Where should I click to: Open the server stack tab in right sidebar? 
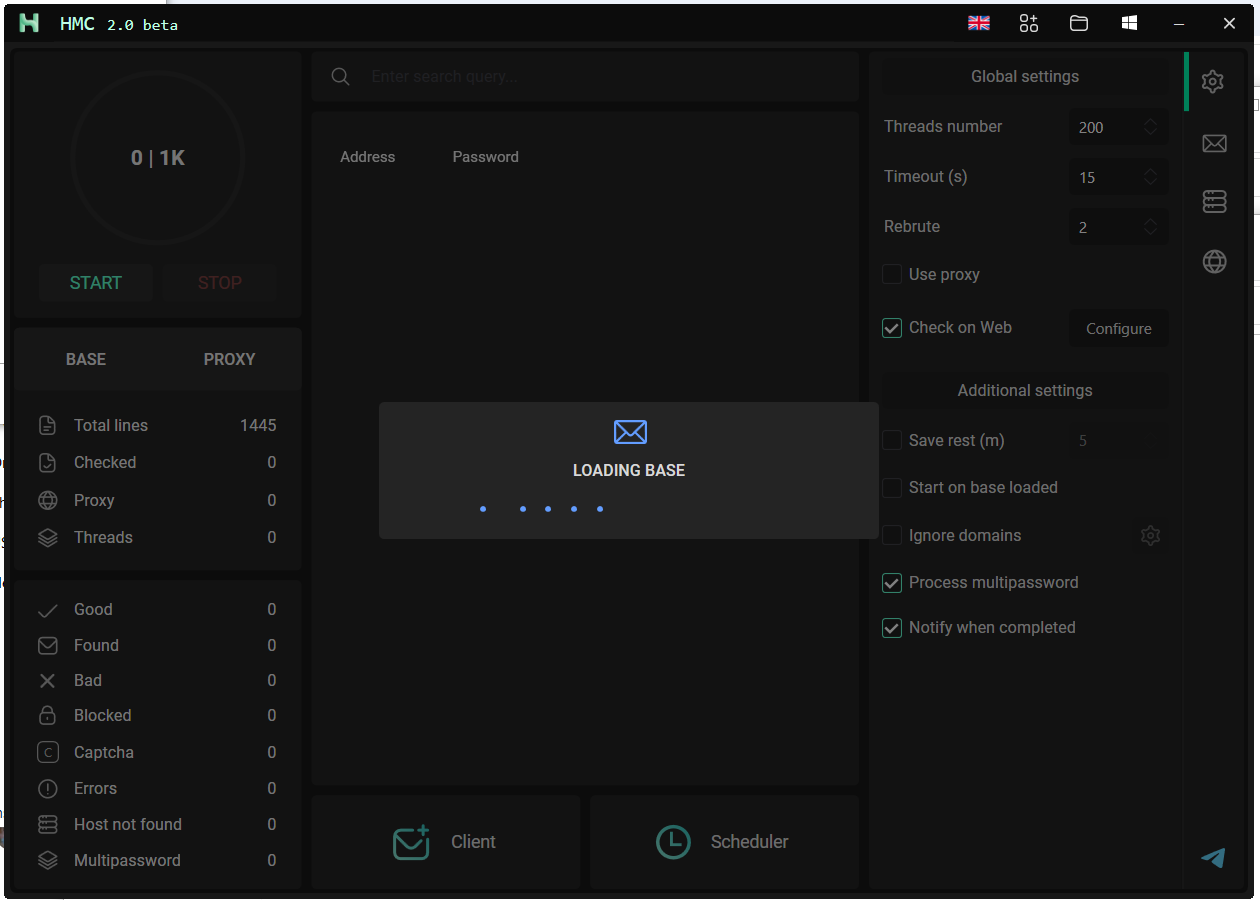[1214, 202]
